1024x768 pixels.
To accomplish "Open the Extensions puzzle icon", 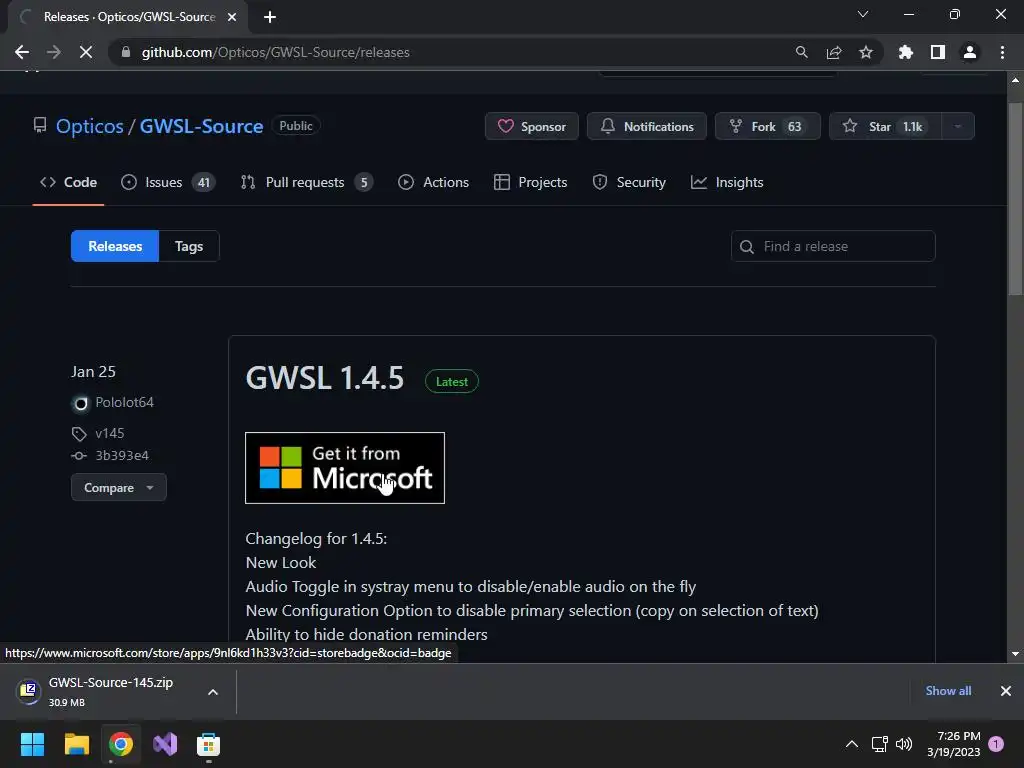I will click(906, 52).
